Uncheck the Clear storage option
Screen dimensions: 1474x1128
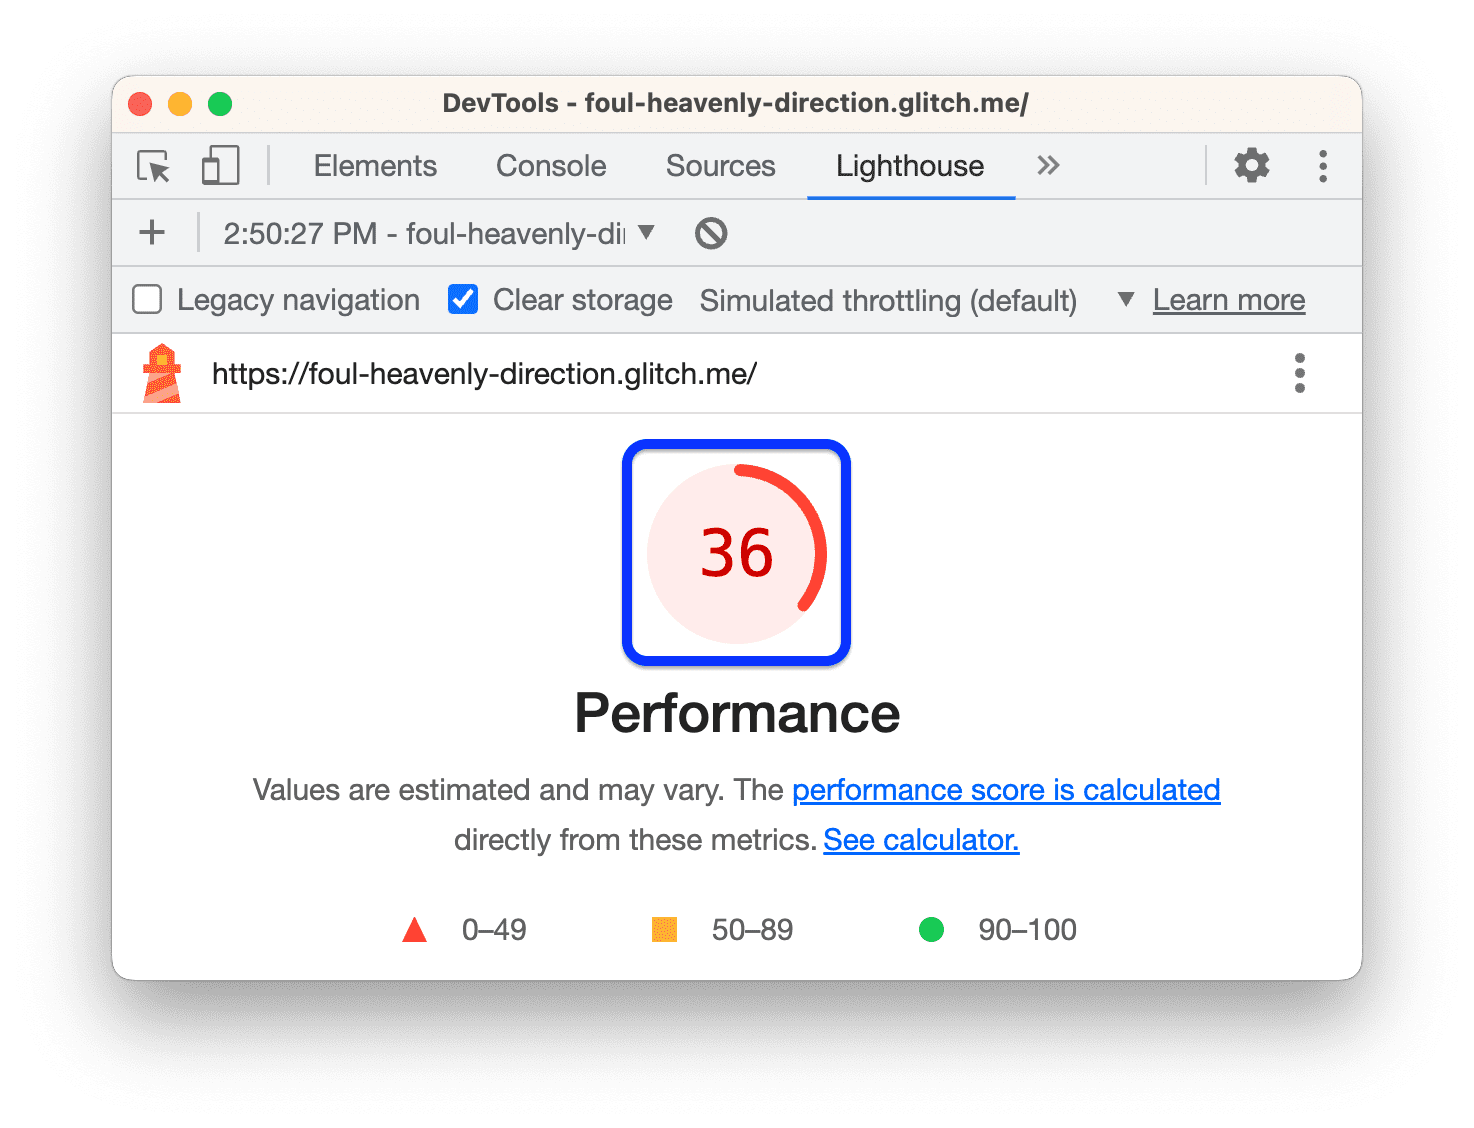(462, 298)
